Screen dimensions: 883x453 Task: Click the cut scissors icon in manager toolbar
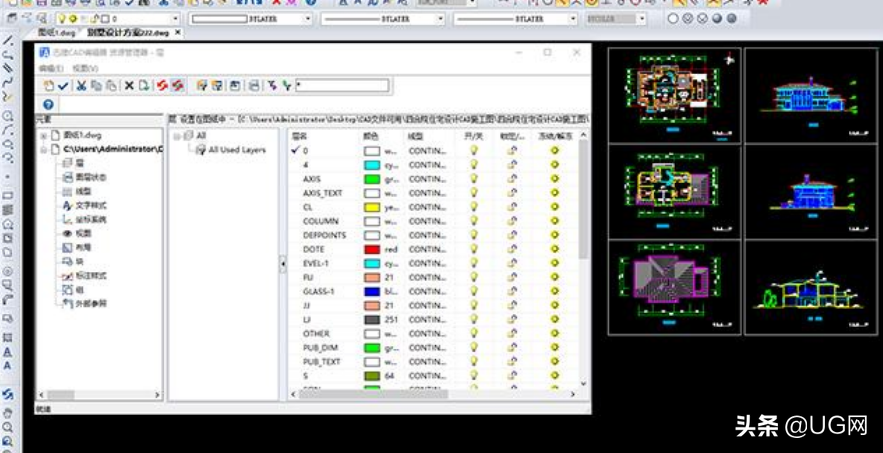[81, 86]
